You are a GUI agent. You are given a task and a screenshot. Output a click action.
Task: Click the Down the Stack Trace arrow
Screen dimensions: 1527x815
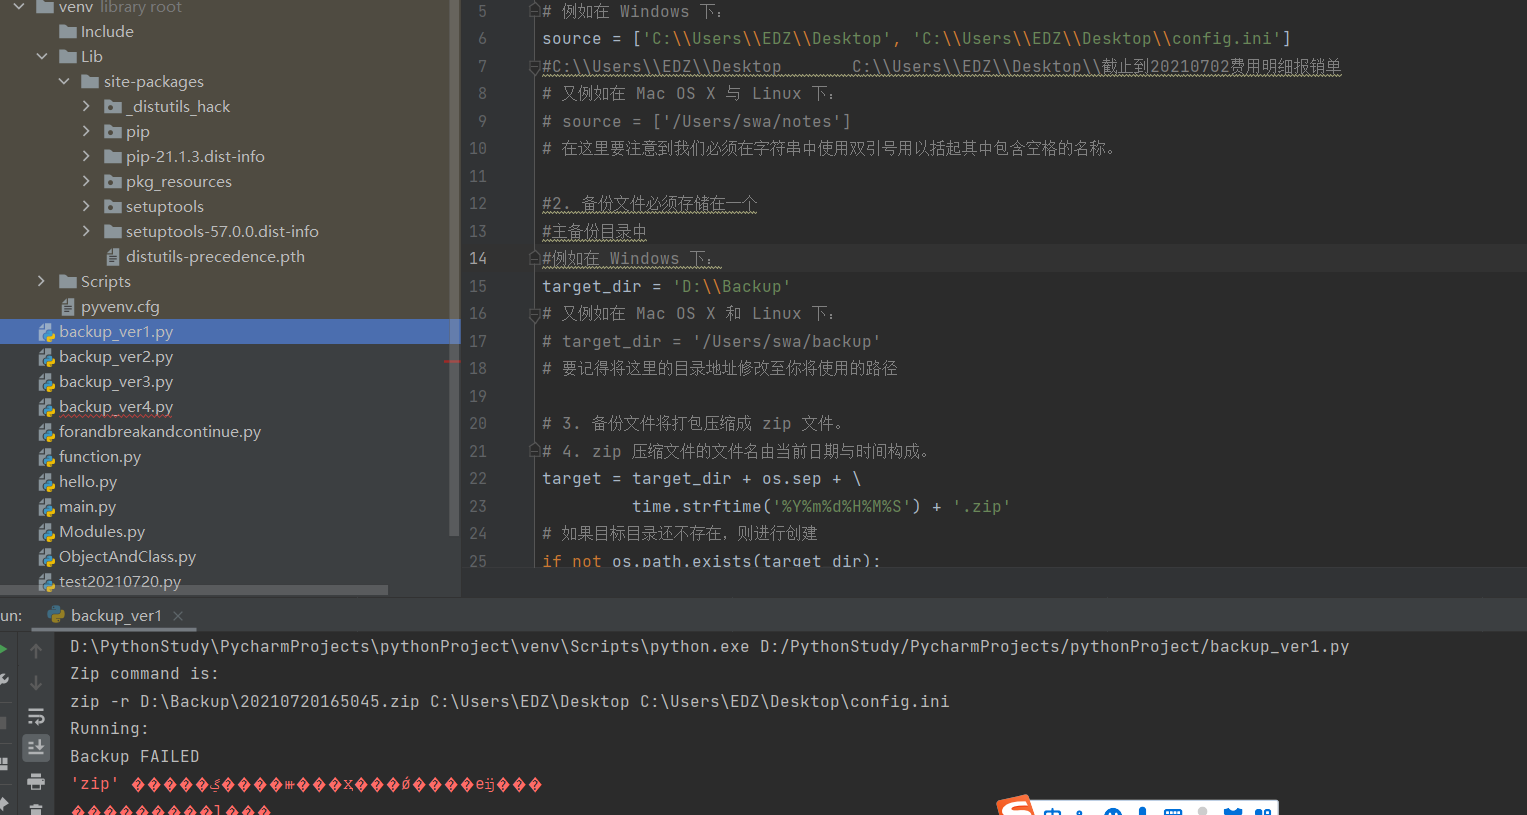coord(36,683)
